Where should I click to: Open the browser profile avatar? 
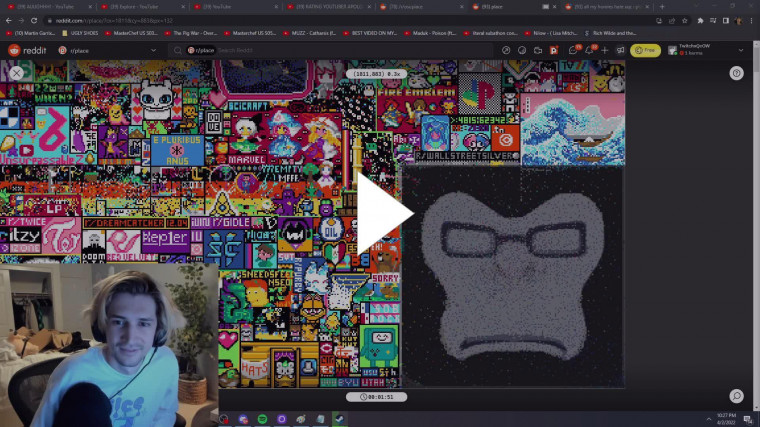tap(738, 21)
